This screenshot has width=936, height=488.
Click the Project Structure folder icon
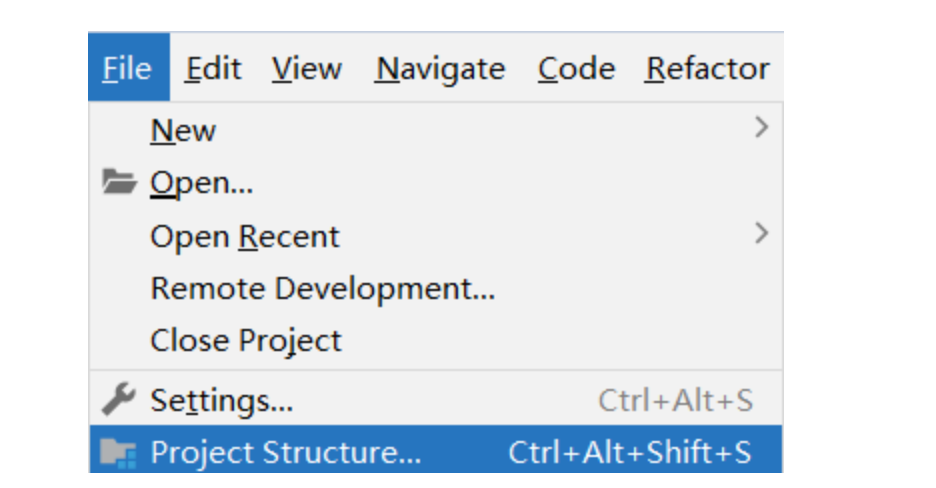coord(118,452)
